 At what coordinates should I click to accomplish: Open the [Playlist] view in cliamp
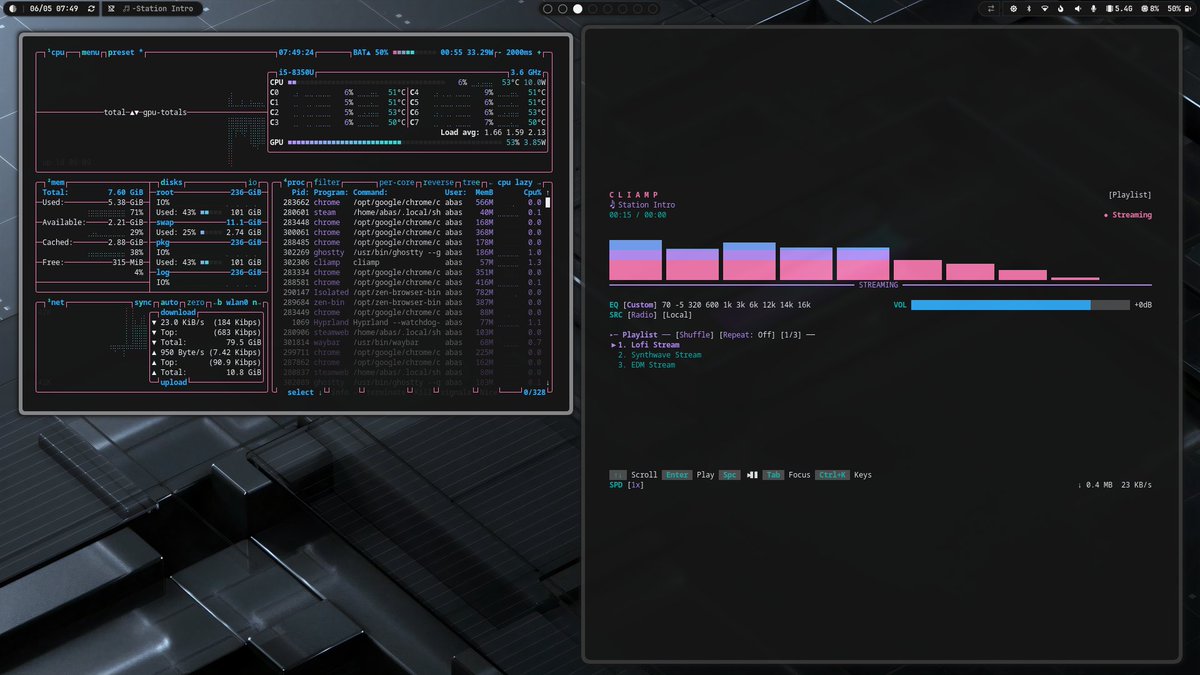click(1130, 195)
